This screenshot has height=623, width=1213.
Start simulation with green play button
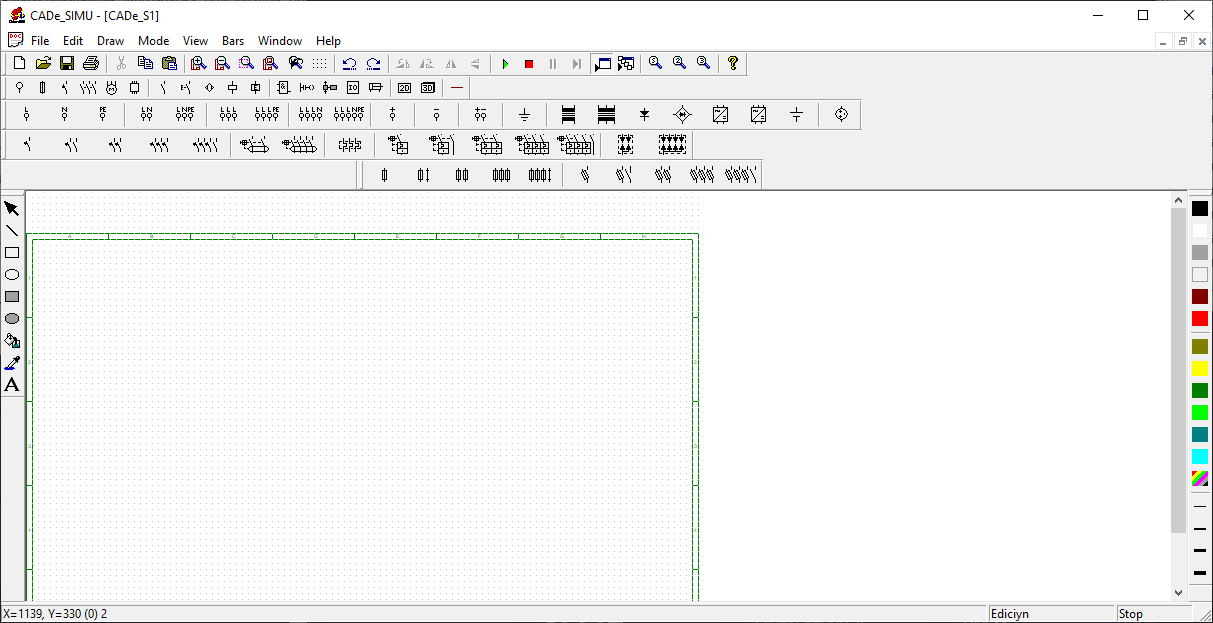click(x=505, y=63)
